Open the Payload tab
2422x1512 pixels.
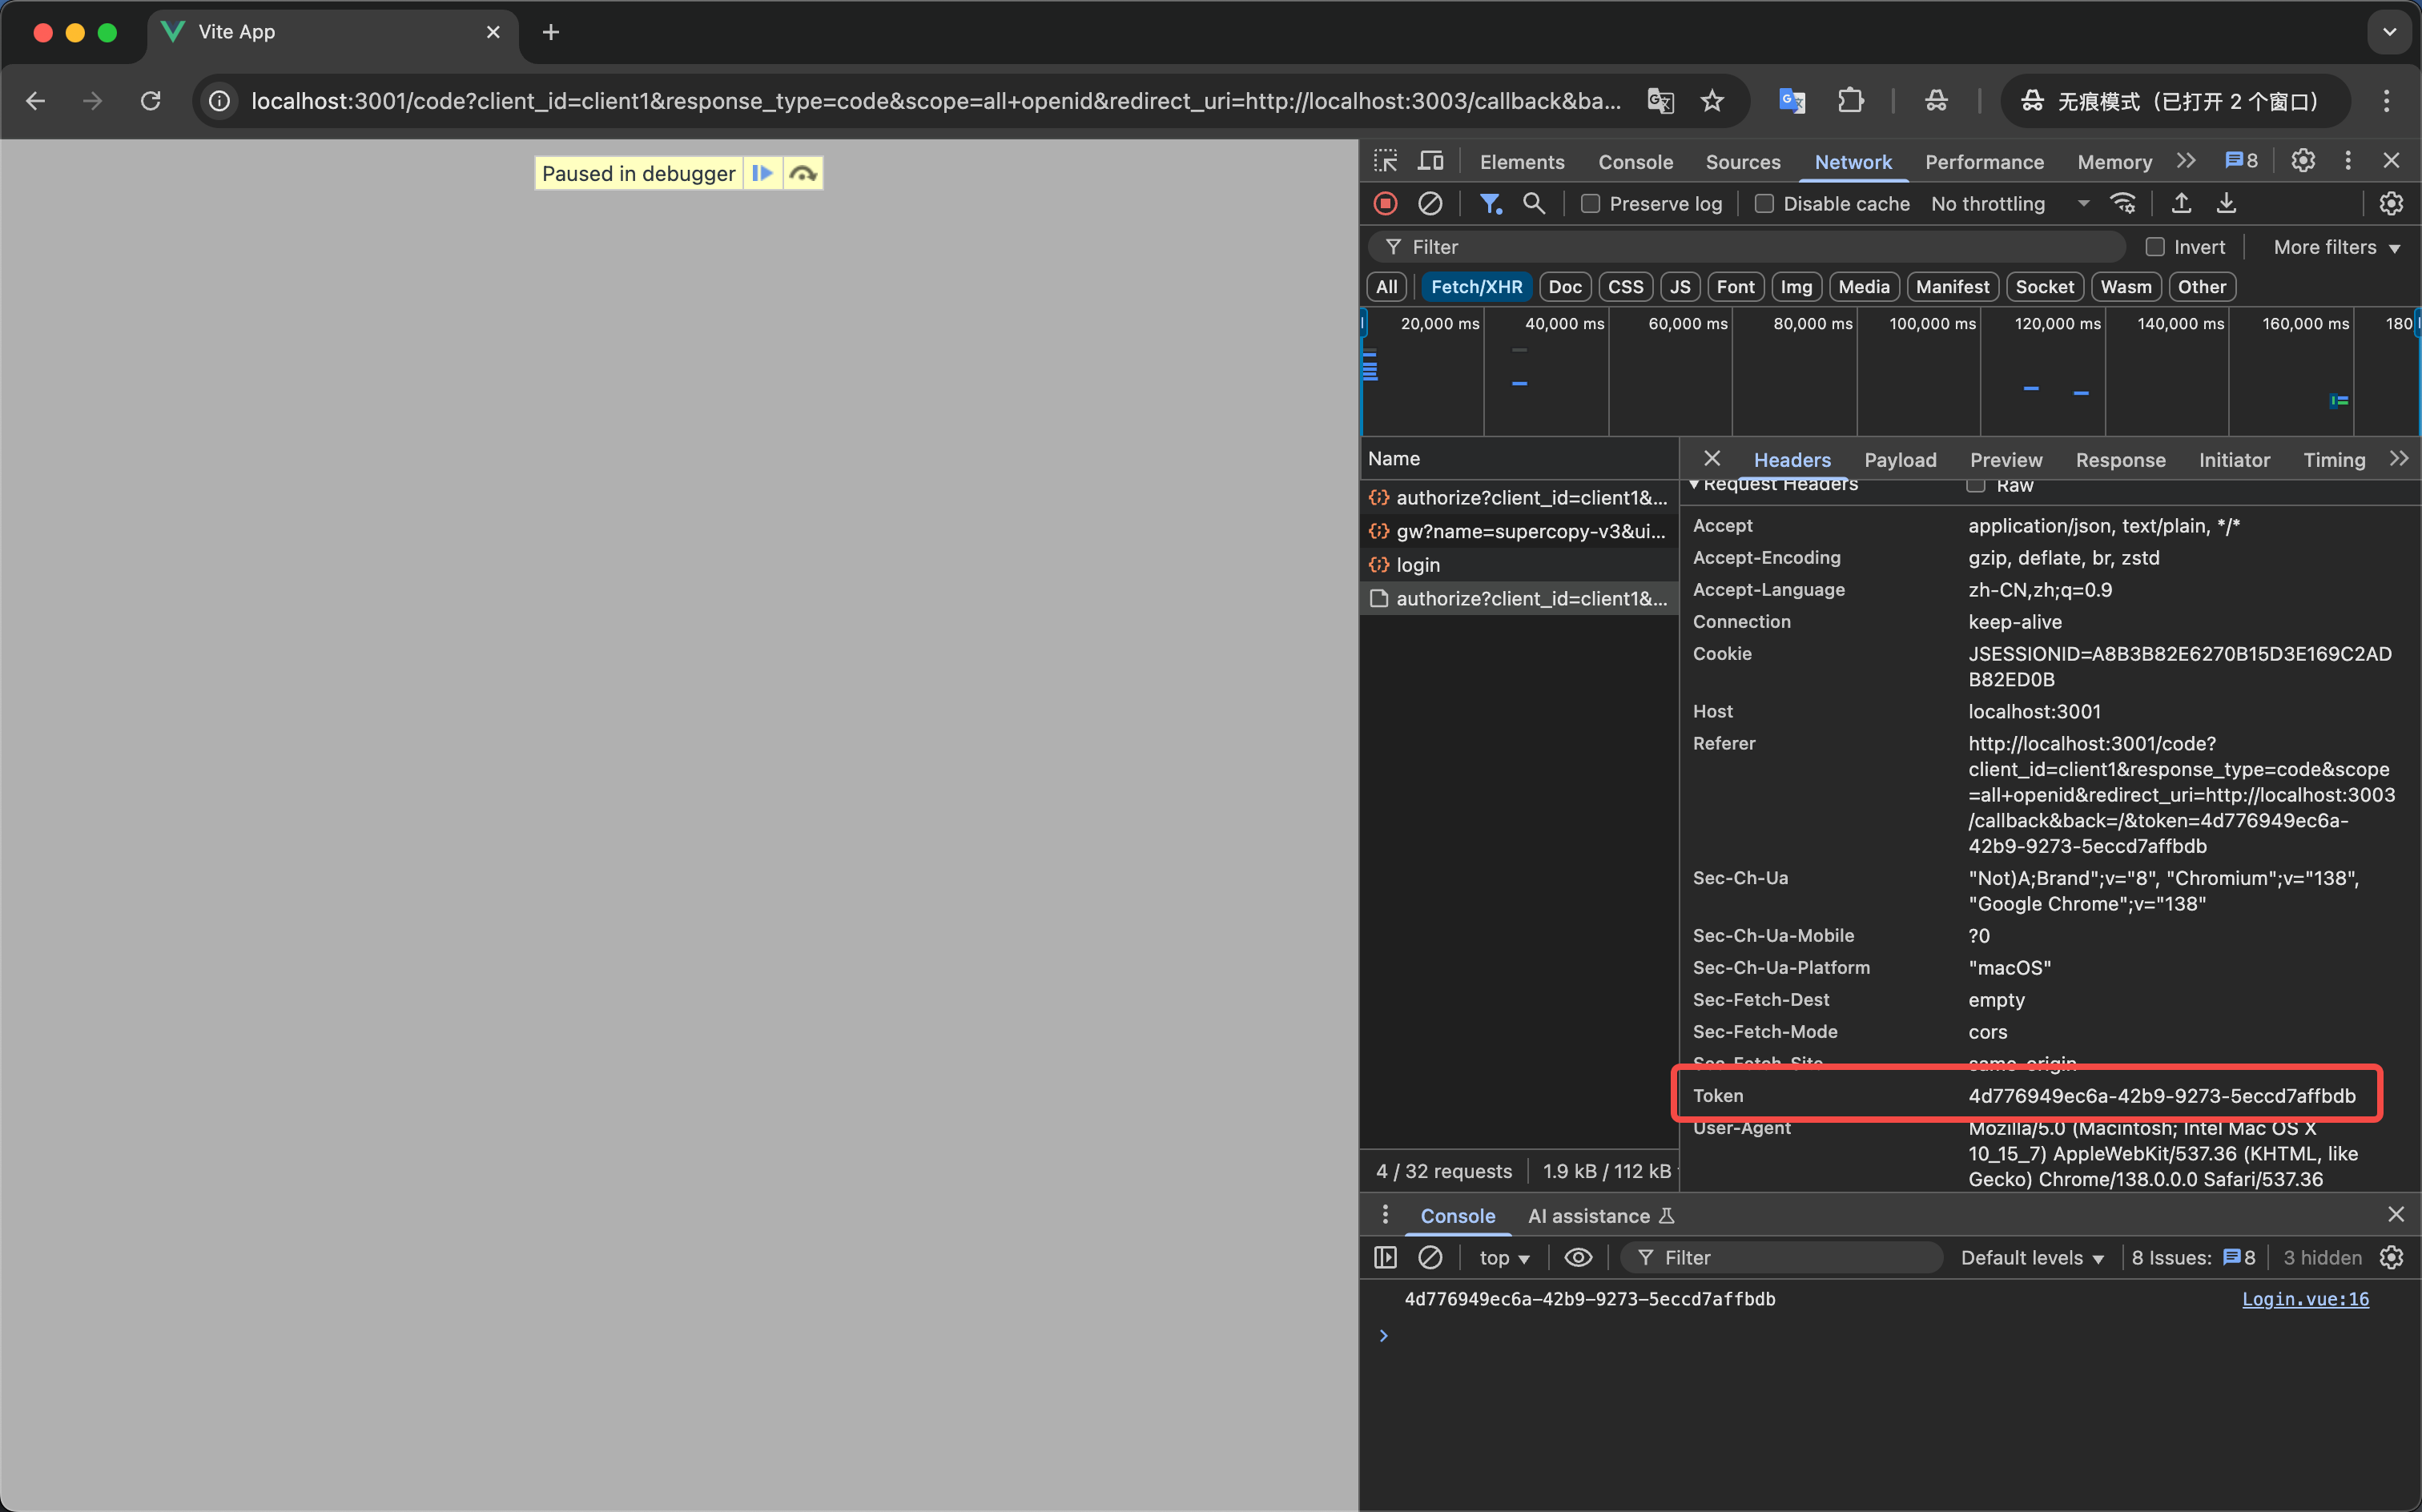pyautogui.click(x=1900, y=460)
